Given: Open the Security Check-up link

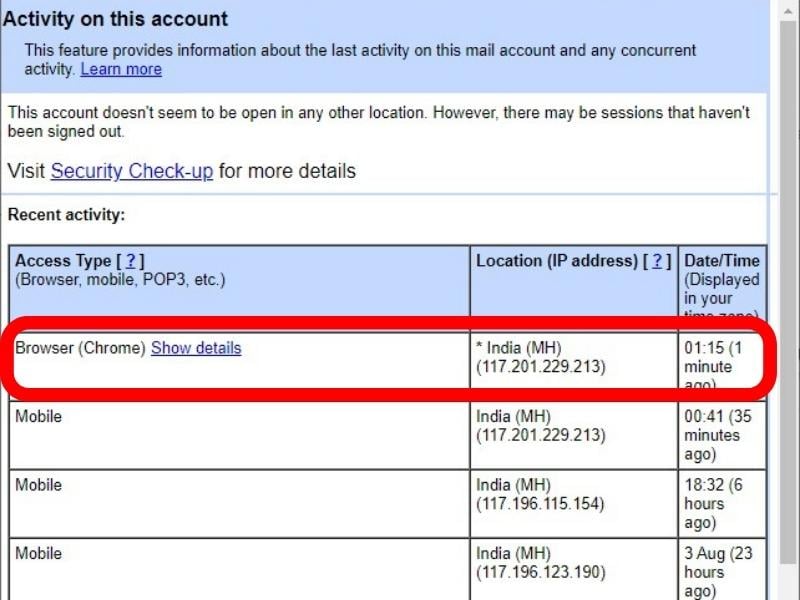Looking at the screenshot, I should pos(132,171).
